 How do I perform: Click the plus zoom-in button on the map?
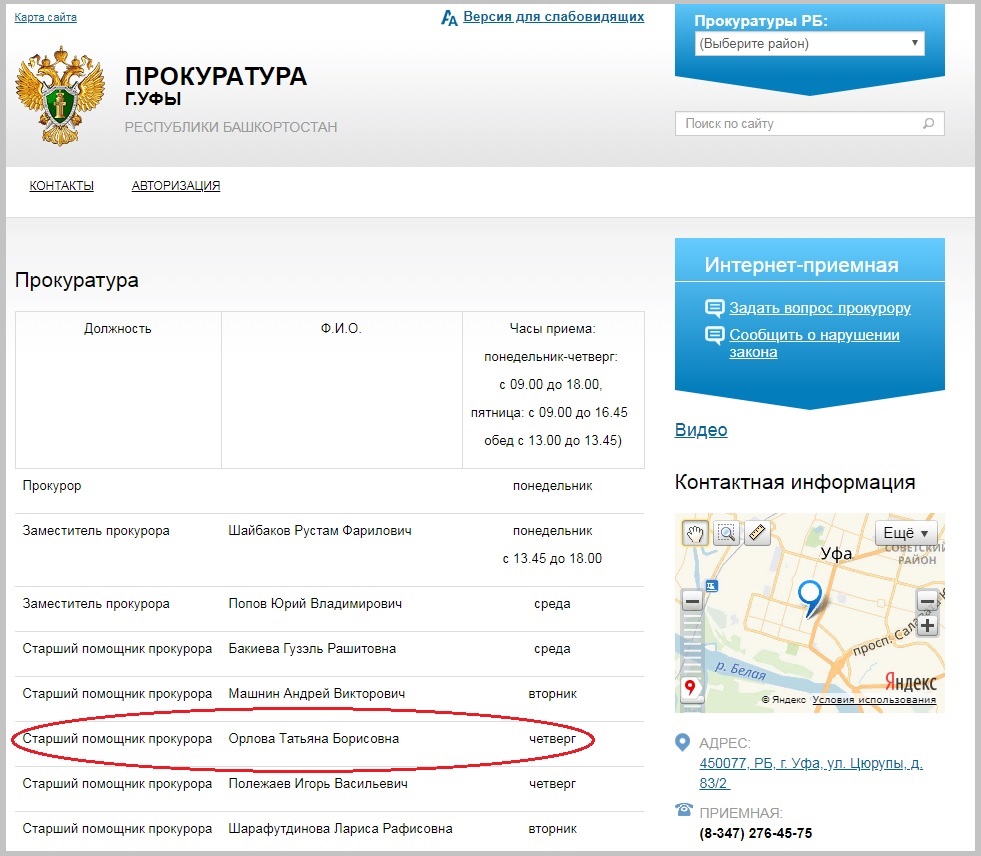[927, 626]
